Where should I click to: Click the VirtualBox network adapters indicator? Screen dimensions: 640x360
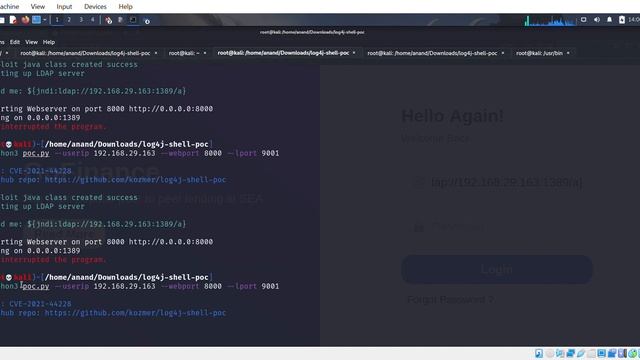[x=571, y=353]
